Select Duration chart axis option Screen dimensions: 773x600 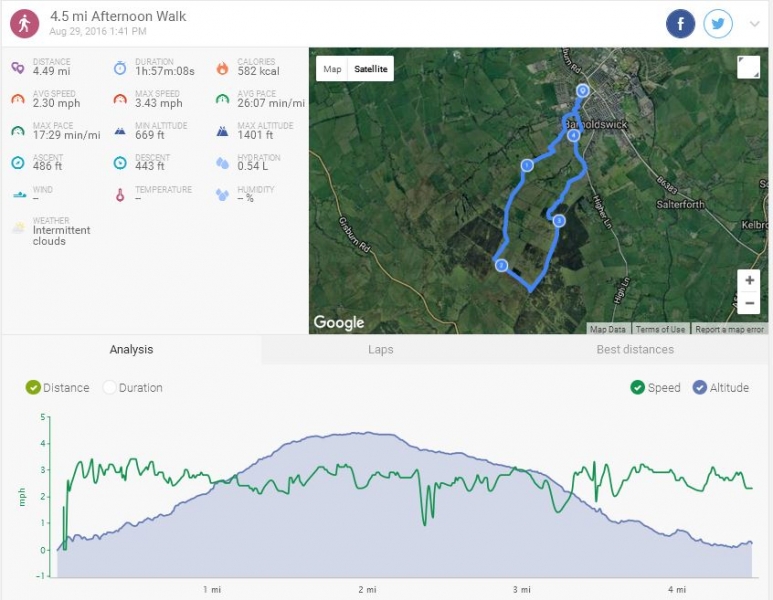point(110,388)
